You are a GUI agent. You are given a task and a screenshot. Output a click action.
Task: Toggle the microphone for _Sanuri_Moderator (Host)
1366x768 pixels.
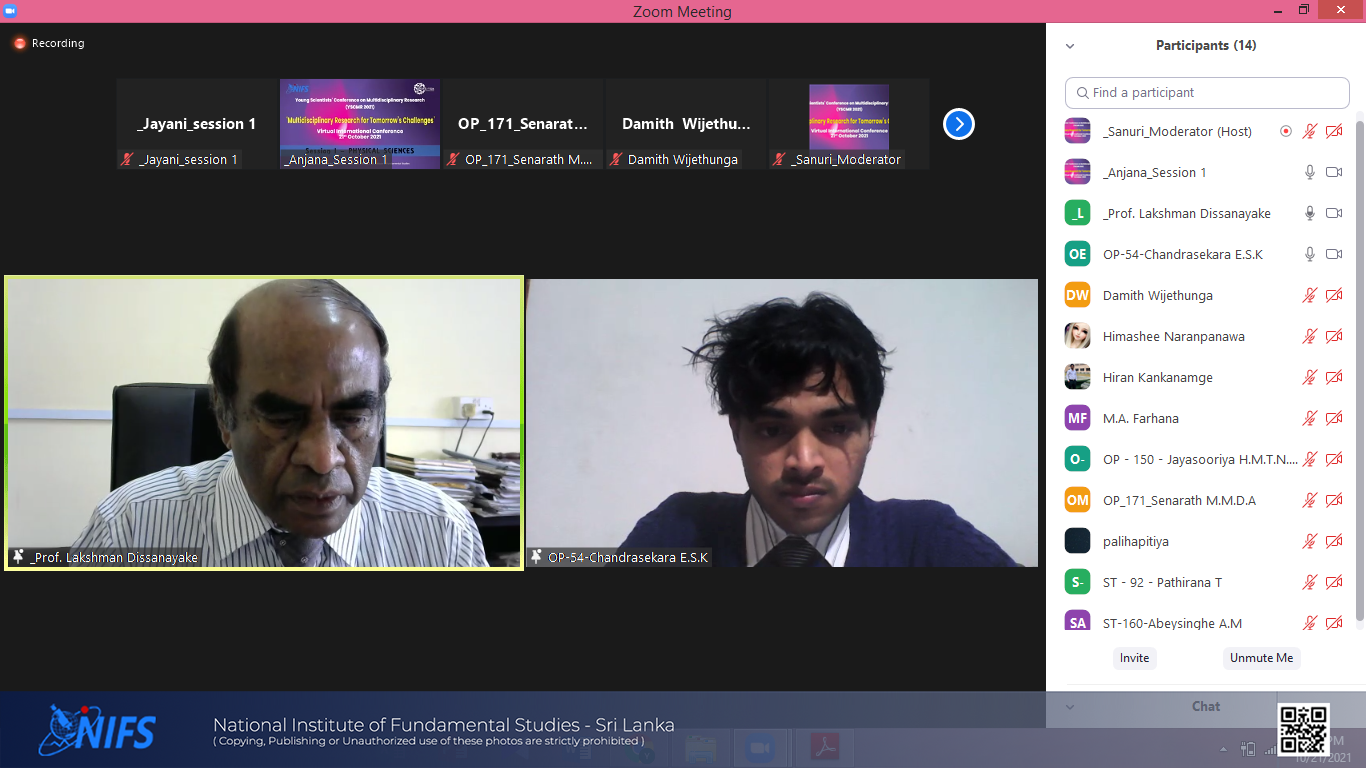tap(1309, 131)
